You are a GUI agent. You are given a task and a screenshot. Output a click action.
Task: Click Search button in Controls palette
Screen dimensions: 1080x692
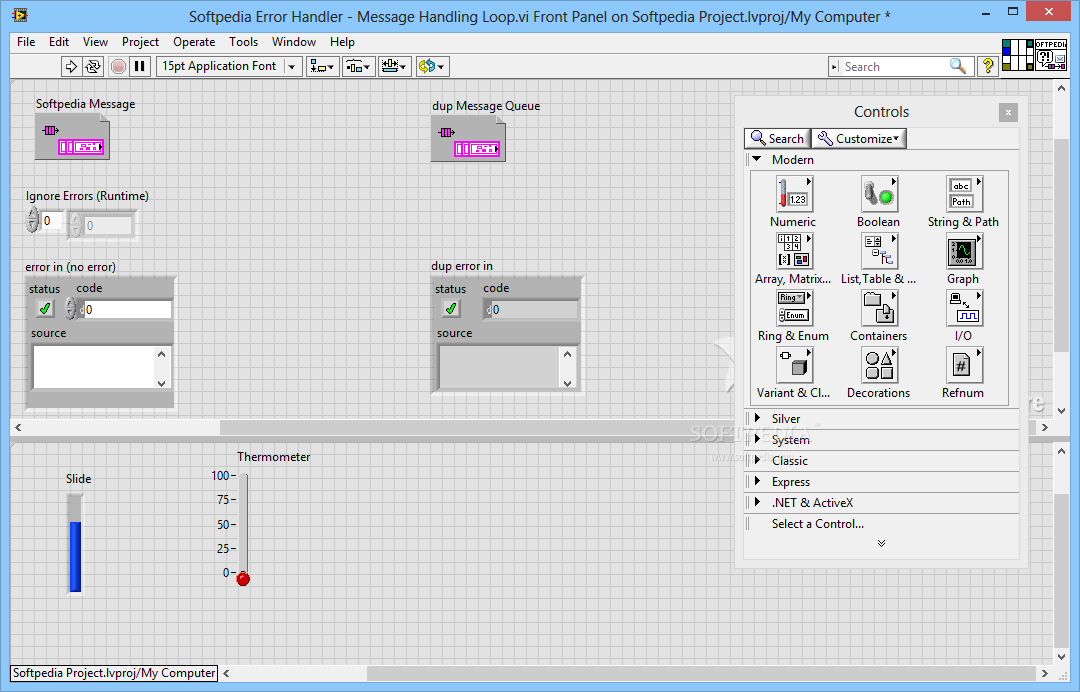pyautogui.click(x=778, y=138)
